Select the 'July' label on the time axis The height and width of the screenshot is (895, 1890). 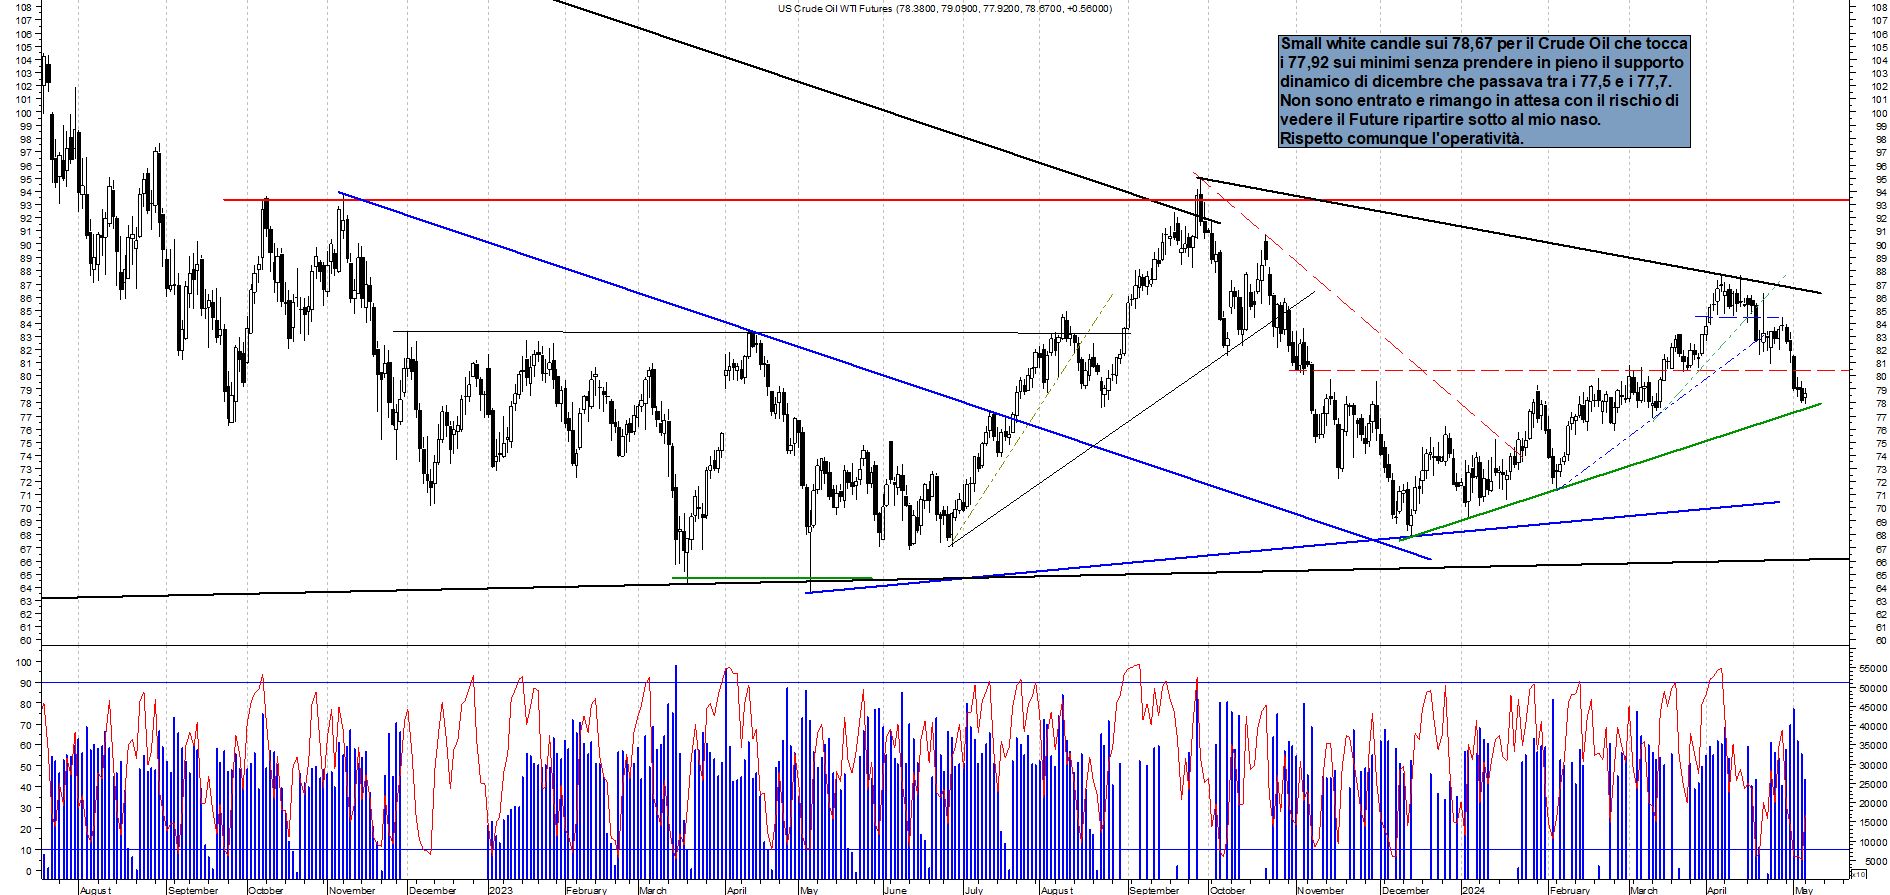coord(973,890)
